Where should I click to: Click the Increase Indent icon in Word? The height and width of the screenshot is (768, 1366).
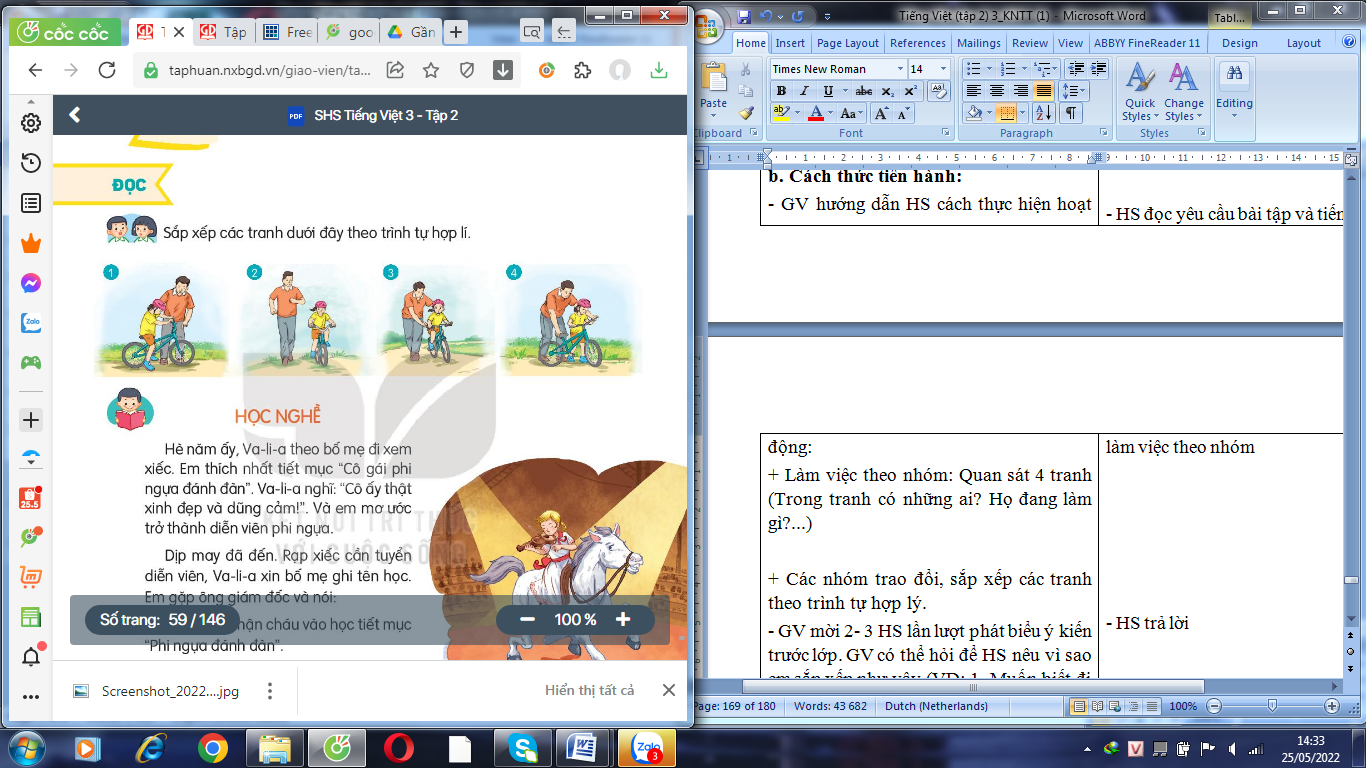[1098, 69]
